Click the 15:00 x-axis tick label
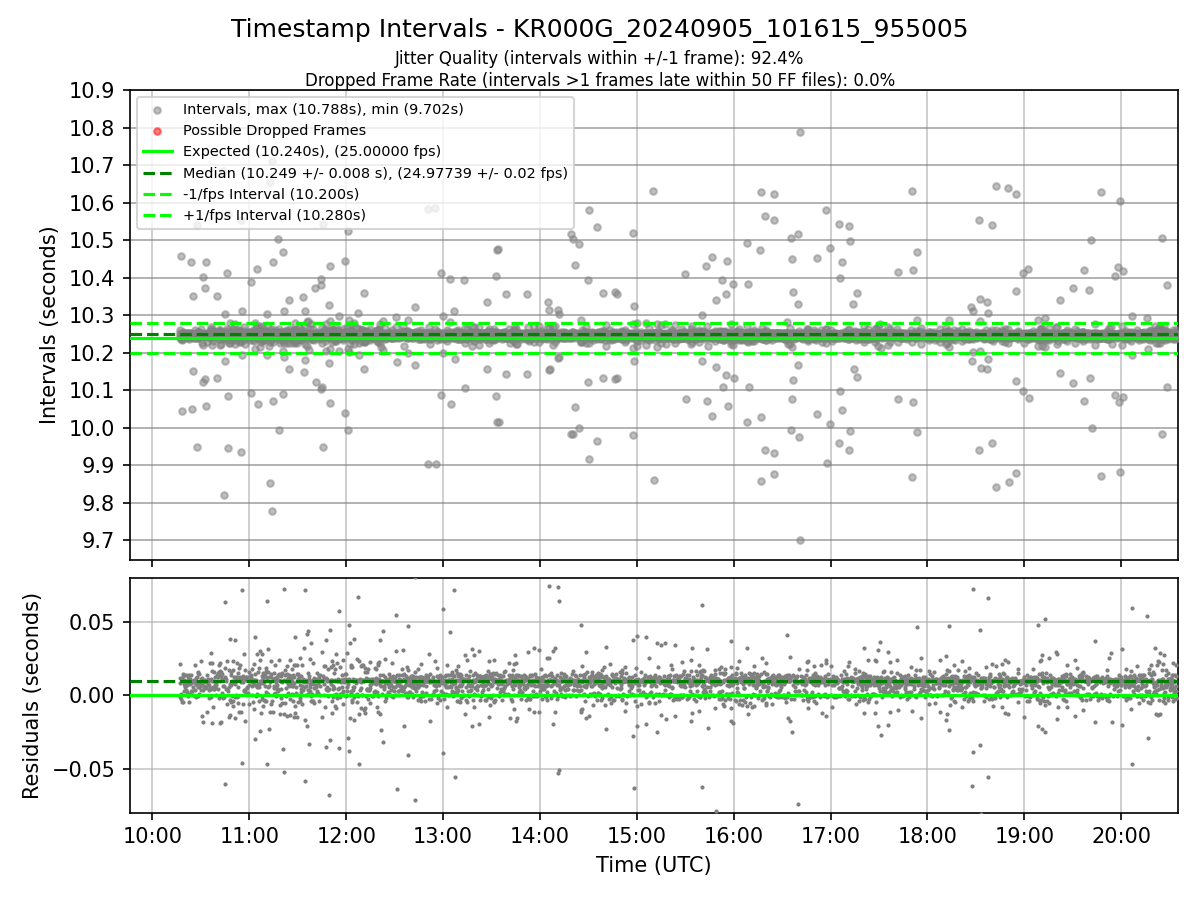Image resolution: width=1200 pixels, height=900 pixels. pyautogui.click(x=636, y=835)
